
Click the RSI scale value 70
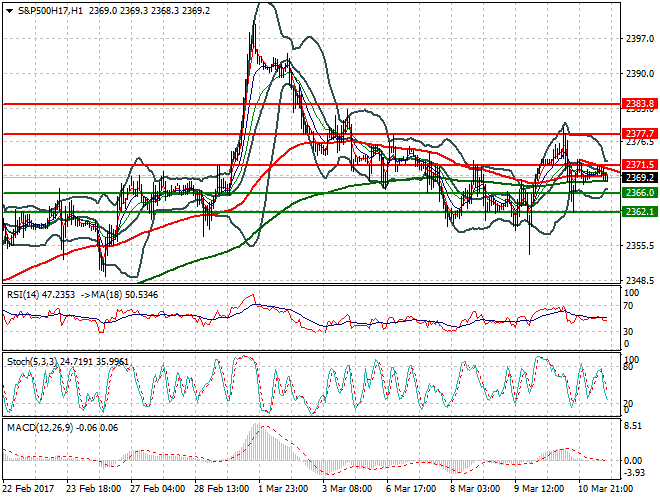coord(629,304)
